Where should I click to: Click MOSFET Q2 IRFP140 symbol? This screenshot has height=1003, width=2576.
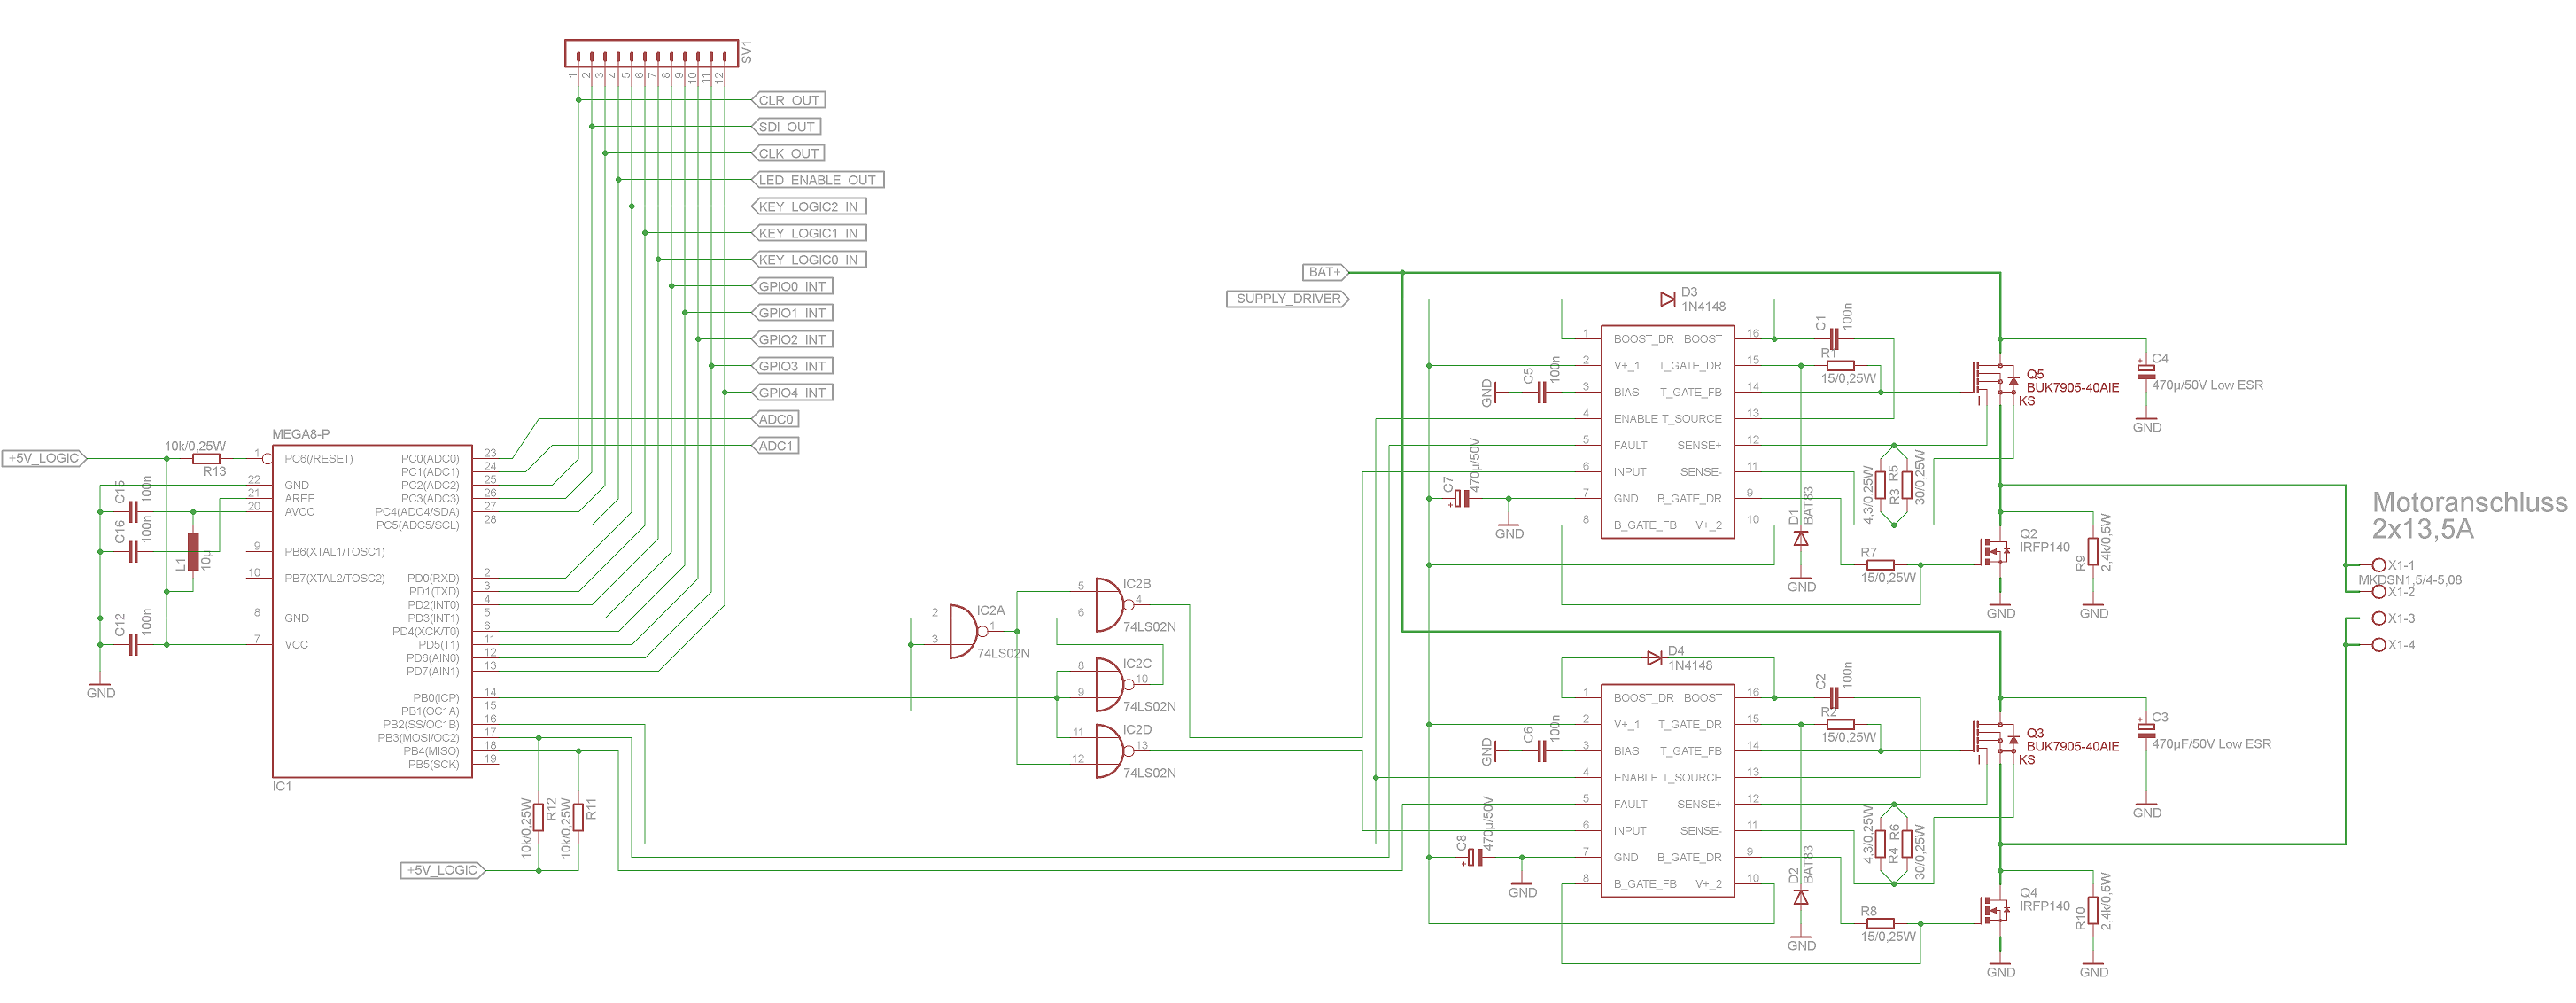[1995, 551]
